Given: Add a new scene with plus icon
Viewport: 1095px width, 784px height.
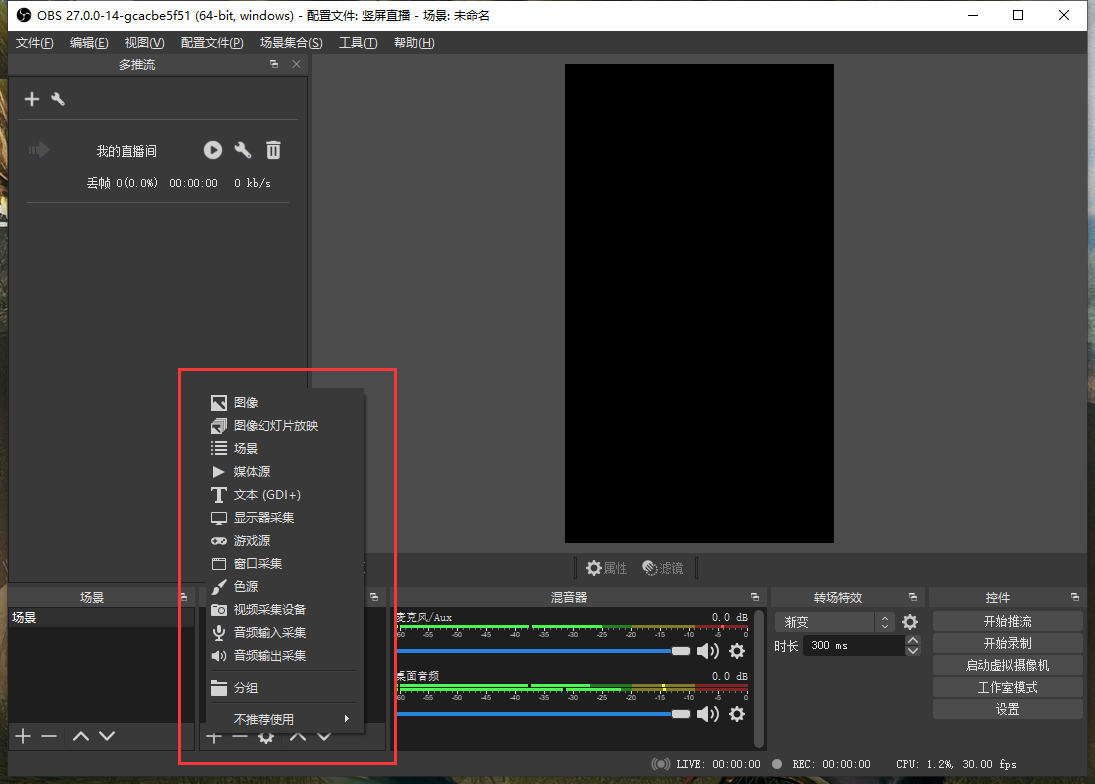Looking at the screenshot, I should [x=23, y=737].
